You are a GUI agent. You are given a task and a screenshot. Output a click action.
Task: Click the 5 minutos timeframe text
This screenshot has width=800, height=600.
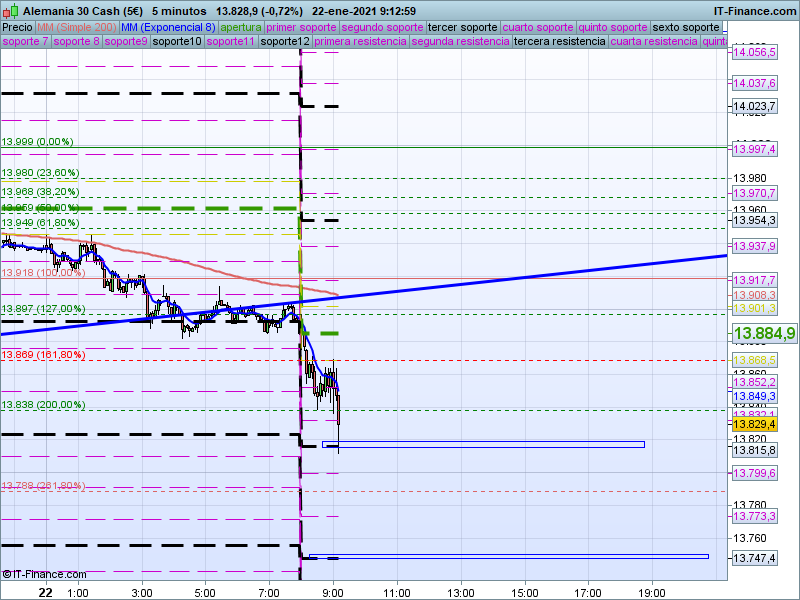coord(179,11)
